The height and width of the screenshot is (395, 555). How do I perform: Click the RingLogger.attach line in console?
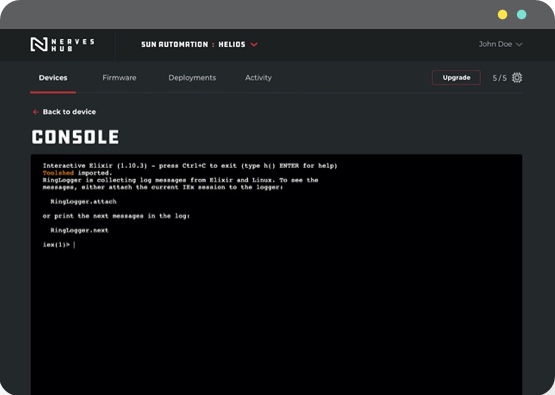(83, 202)
